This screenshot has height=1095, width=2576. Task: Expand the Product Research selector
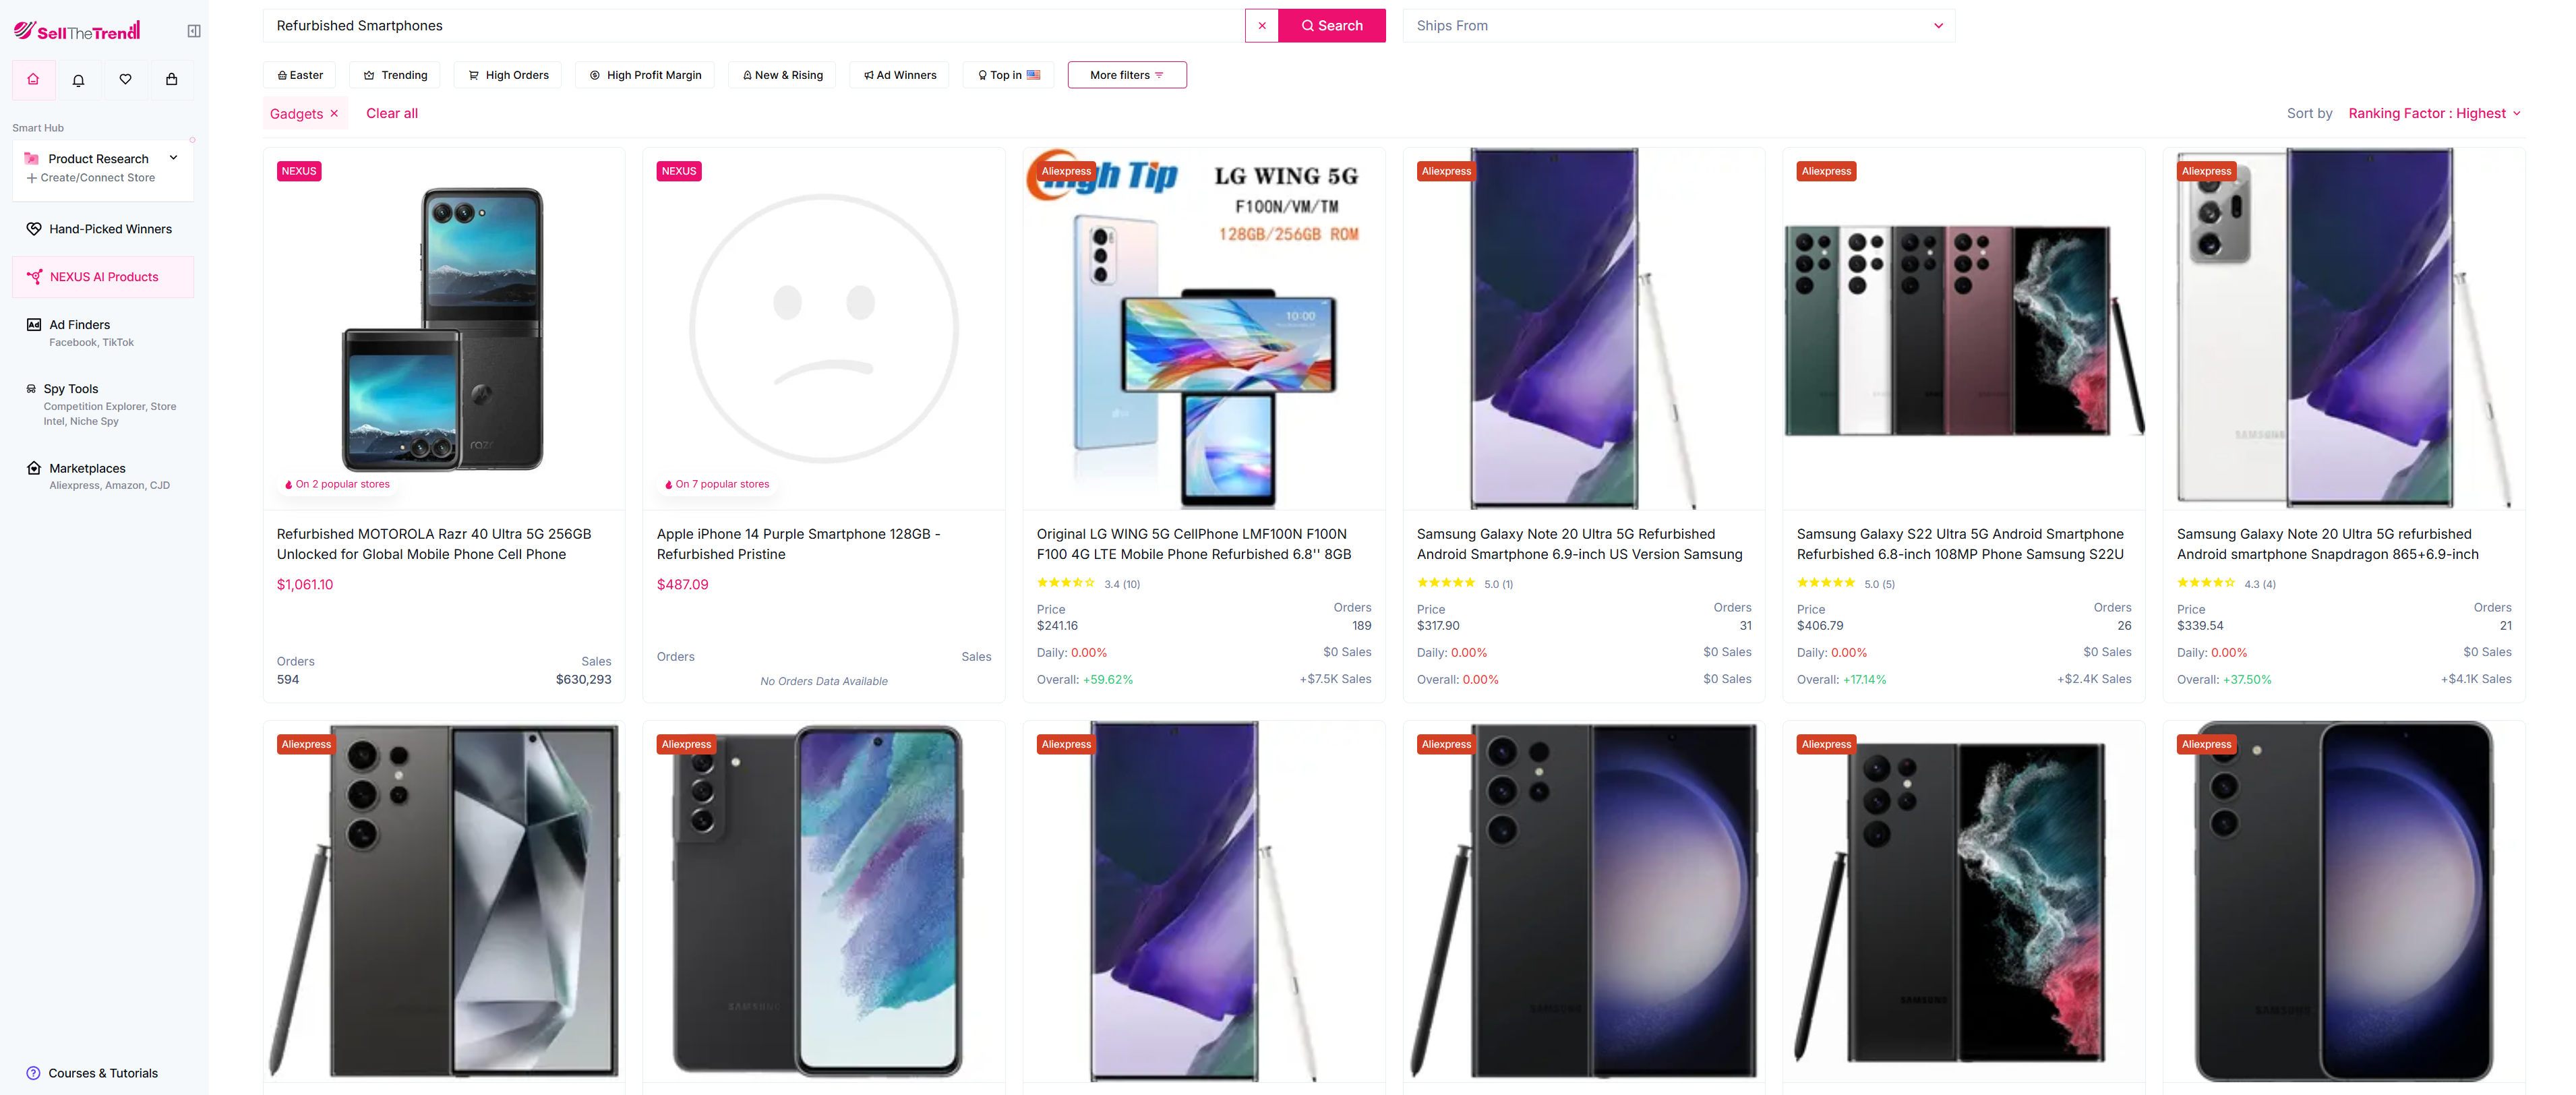(x=172, y=157)
